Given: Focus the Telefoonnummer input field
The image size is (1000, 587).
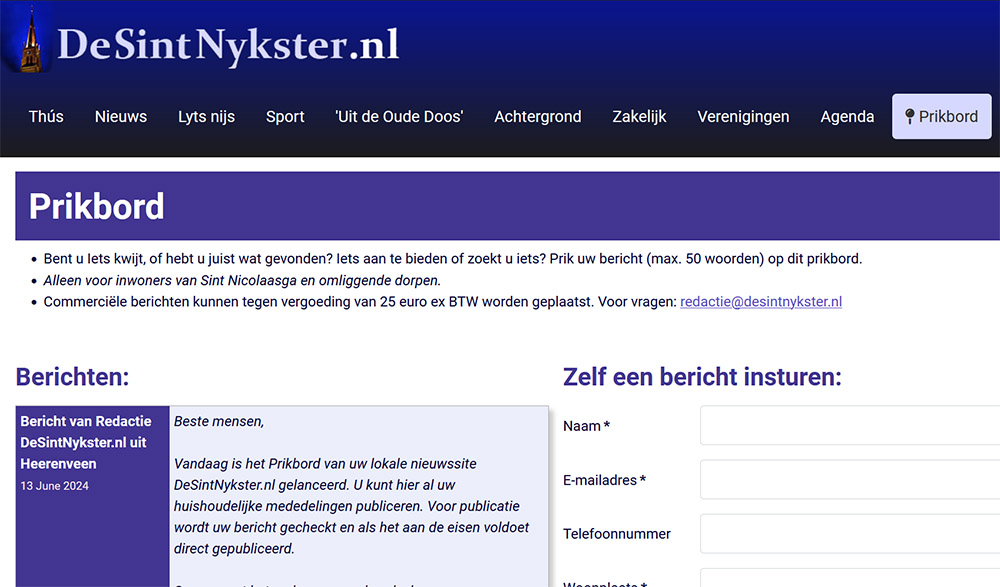Looking at the screenshot, I should pyautogui.click(x=849, y=533).
